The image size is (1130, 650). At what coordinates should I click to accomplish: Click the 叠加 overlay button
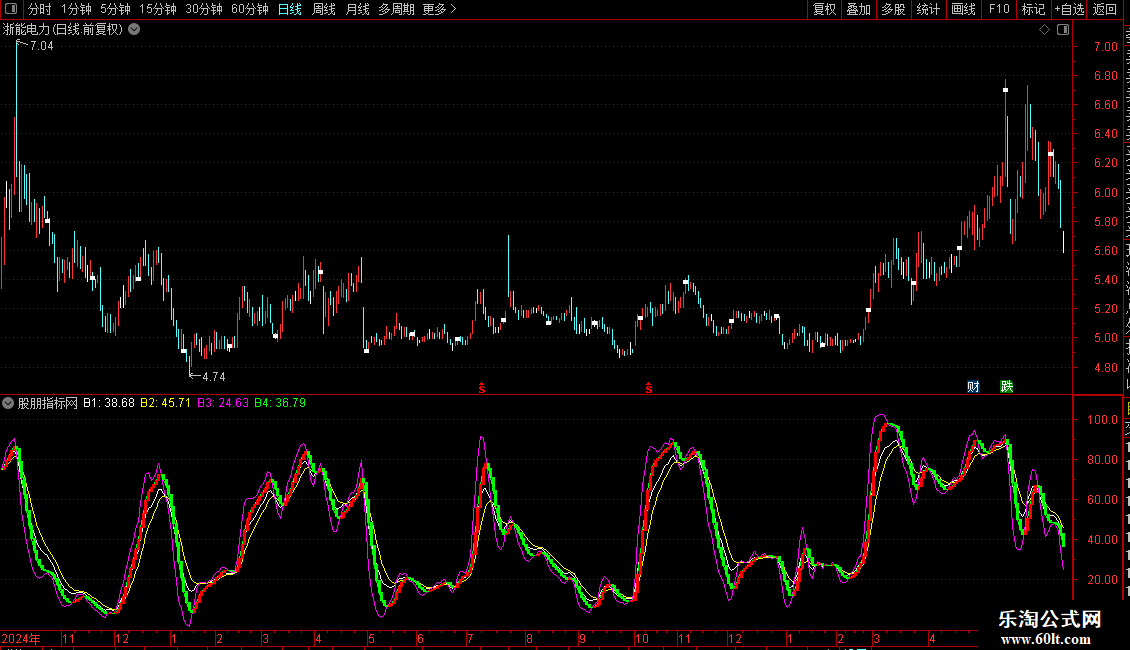858,9
